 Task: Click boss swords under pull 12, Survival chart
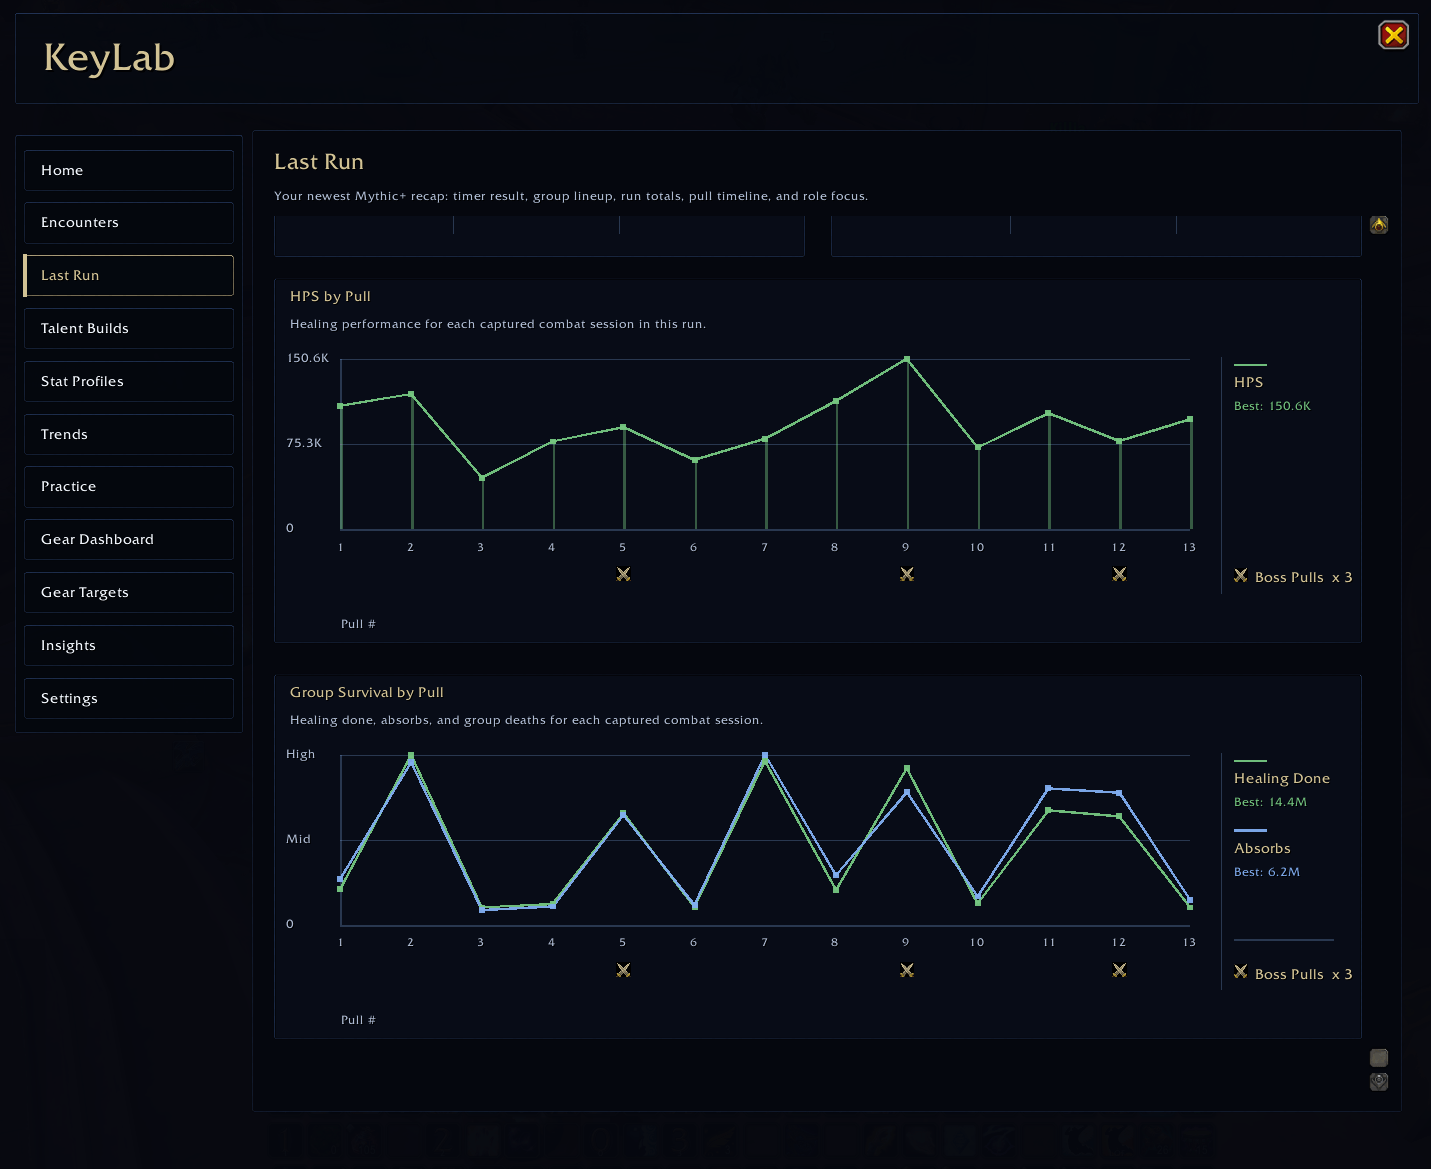point(1119,970)
